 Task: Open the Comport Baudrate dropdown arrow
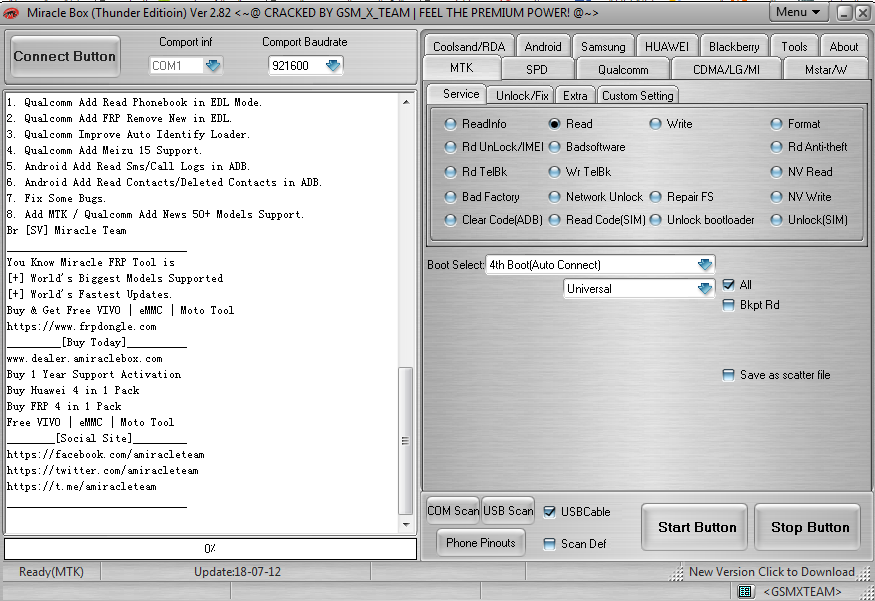click(x=333, y=66)
